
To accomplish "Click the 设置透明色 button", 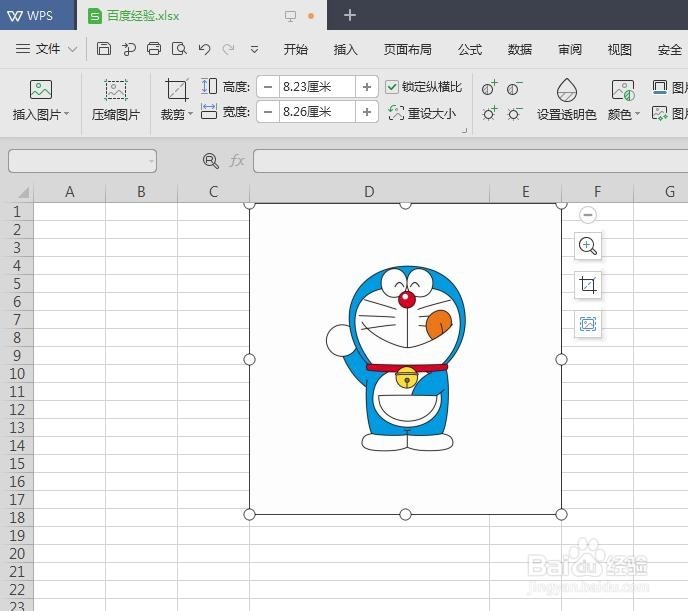I will click(566, 100).
